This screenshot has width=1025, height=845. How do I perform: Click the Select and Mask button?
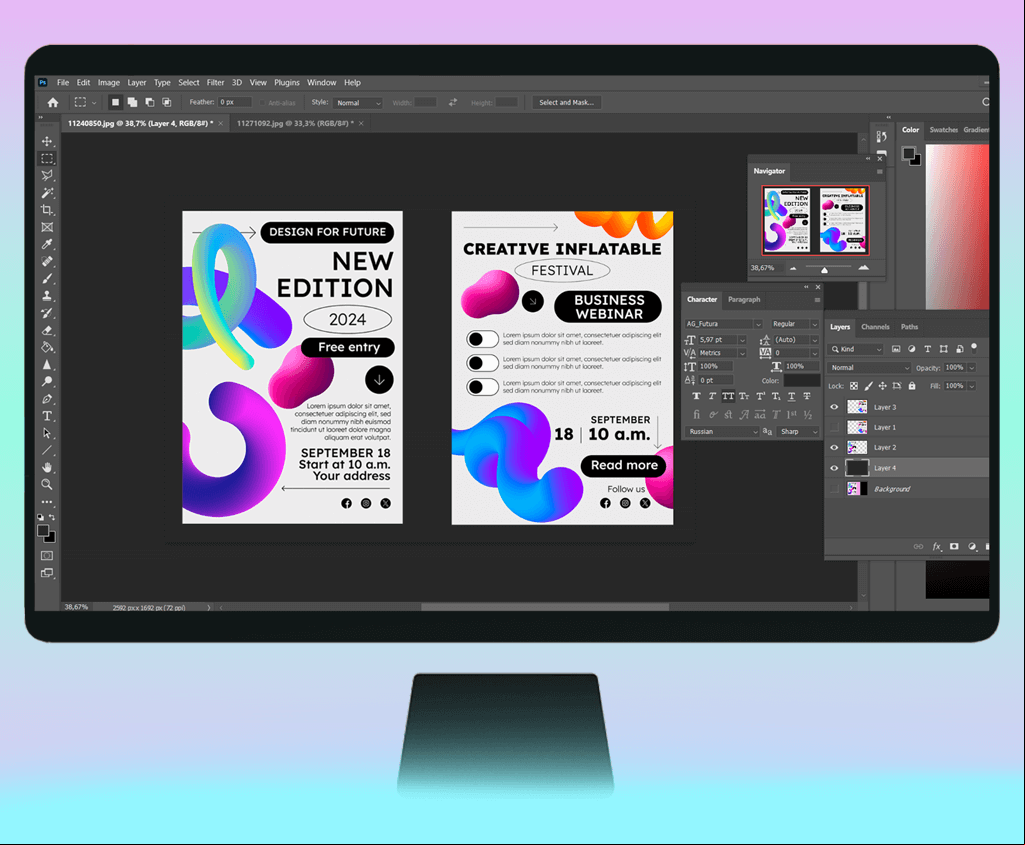(567, 103)
